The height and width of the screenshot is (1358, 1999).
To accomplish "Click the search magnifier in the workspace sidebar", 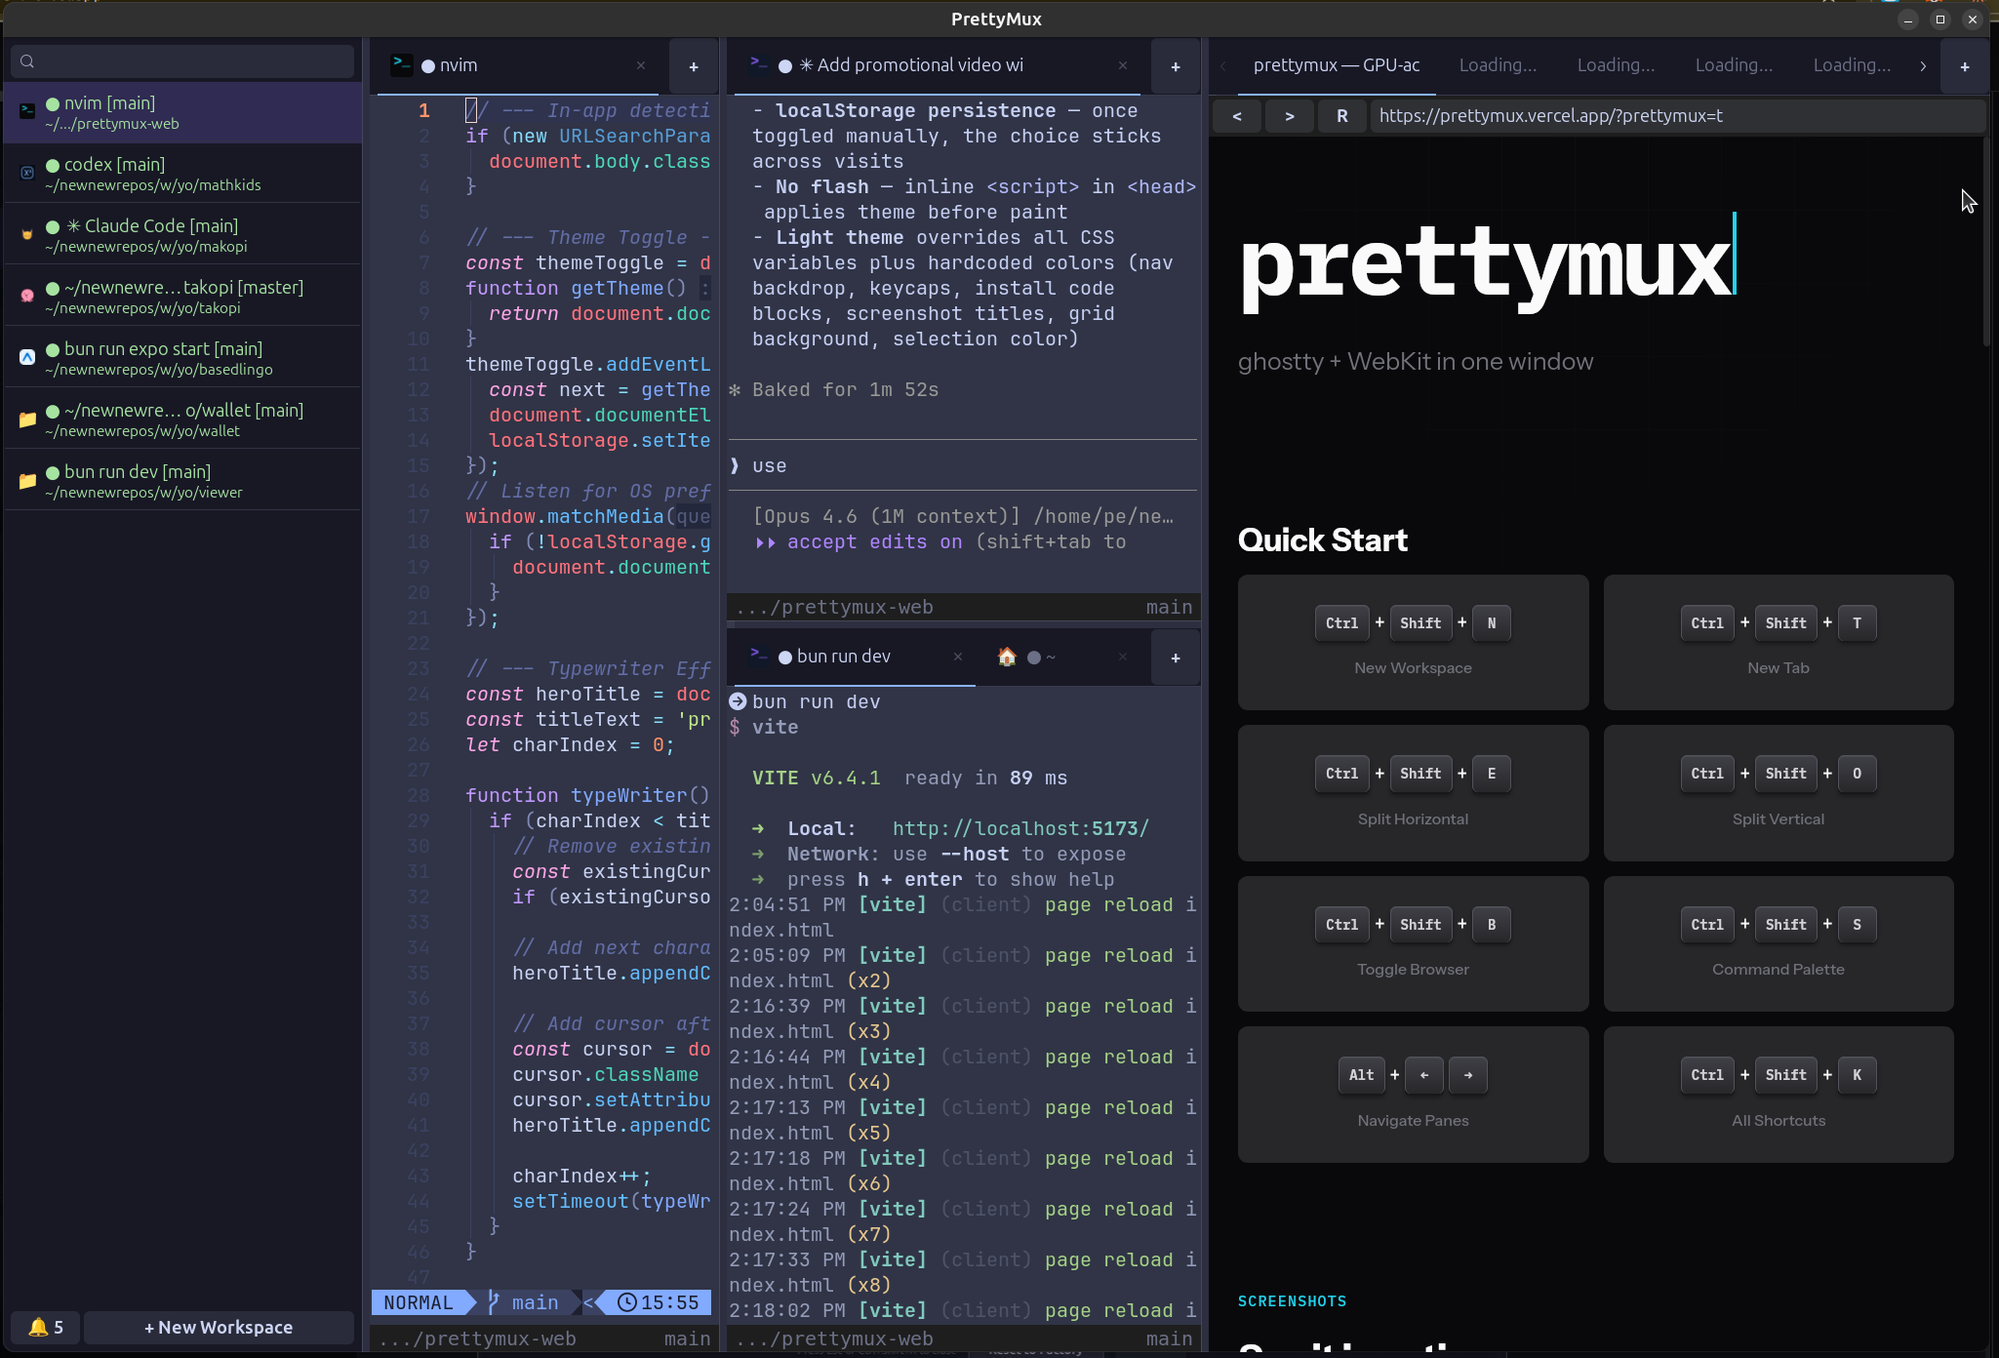I will (25, 60).
